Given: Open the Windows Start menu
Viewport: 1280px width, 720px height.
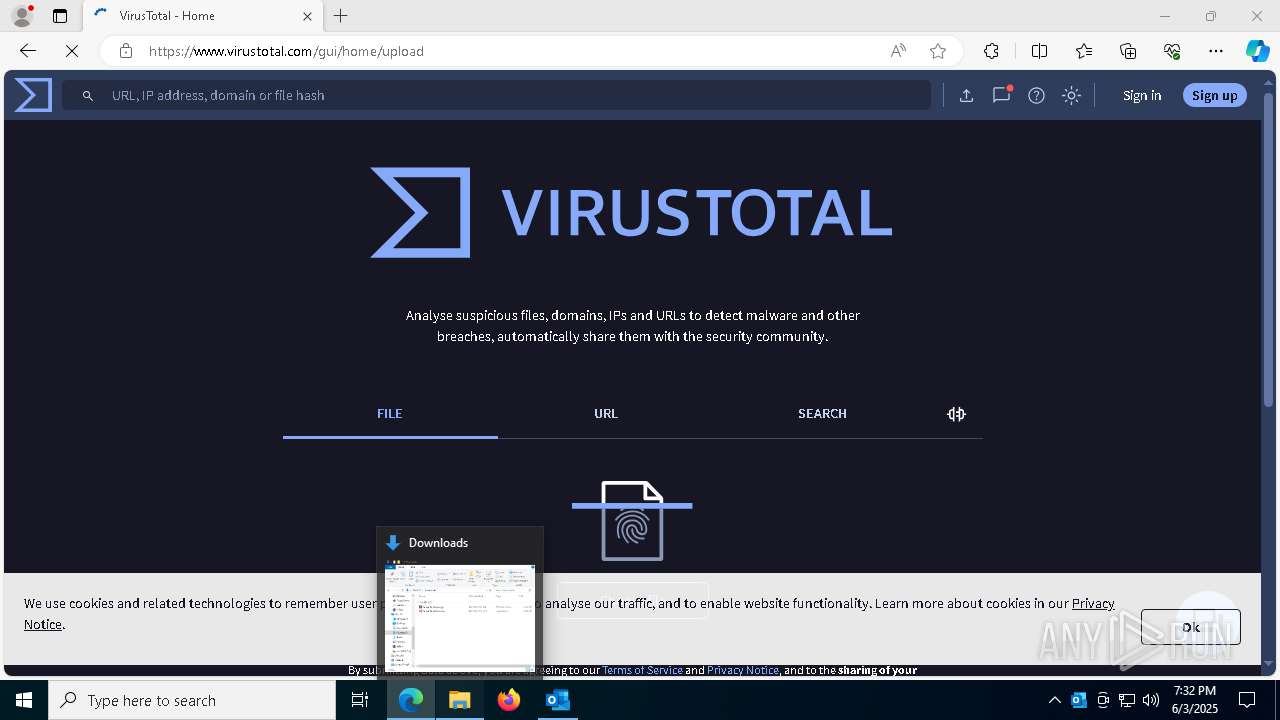Looking at the screenshot, I should coord(24,700).
